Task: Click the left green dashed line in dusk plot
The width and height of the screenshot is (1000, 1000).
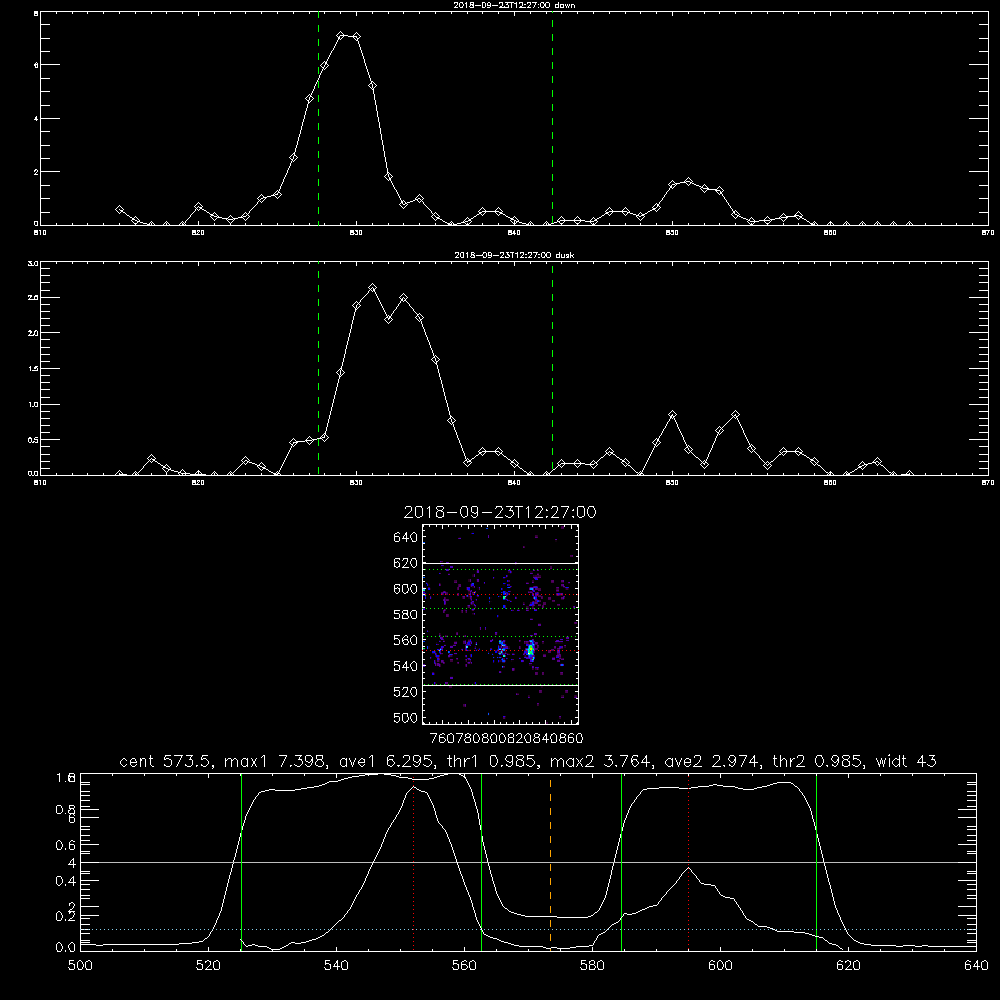Action: pos(318,368)
